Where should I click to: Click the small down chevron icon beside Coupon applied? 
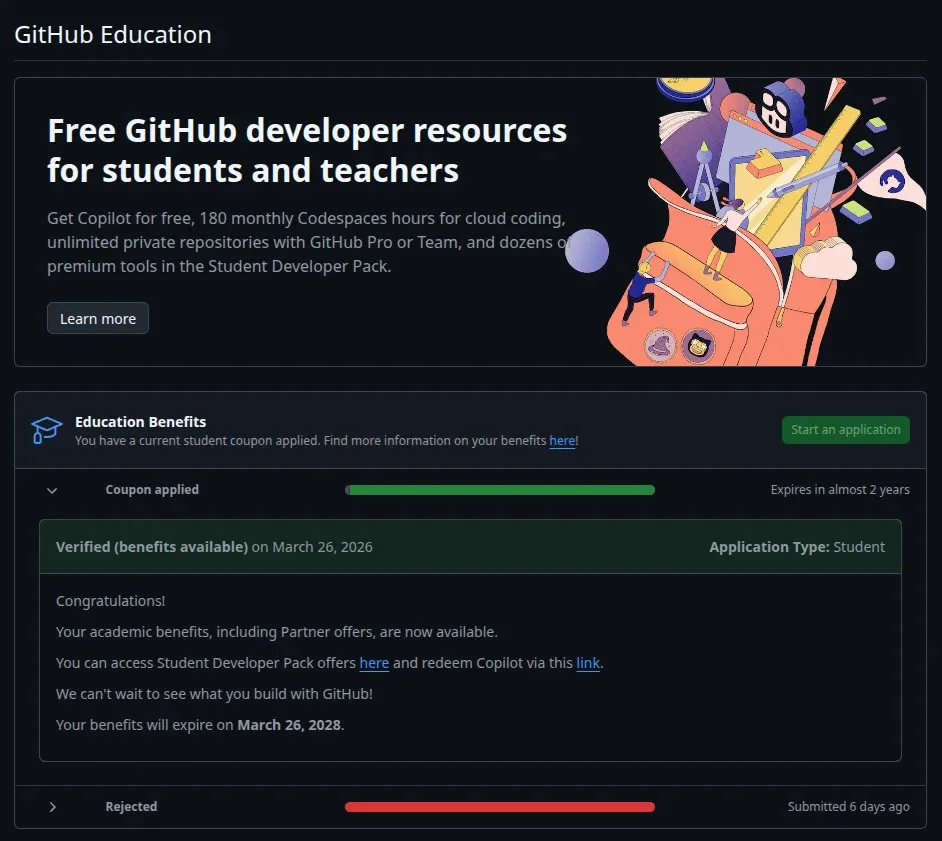coord(52,490)
